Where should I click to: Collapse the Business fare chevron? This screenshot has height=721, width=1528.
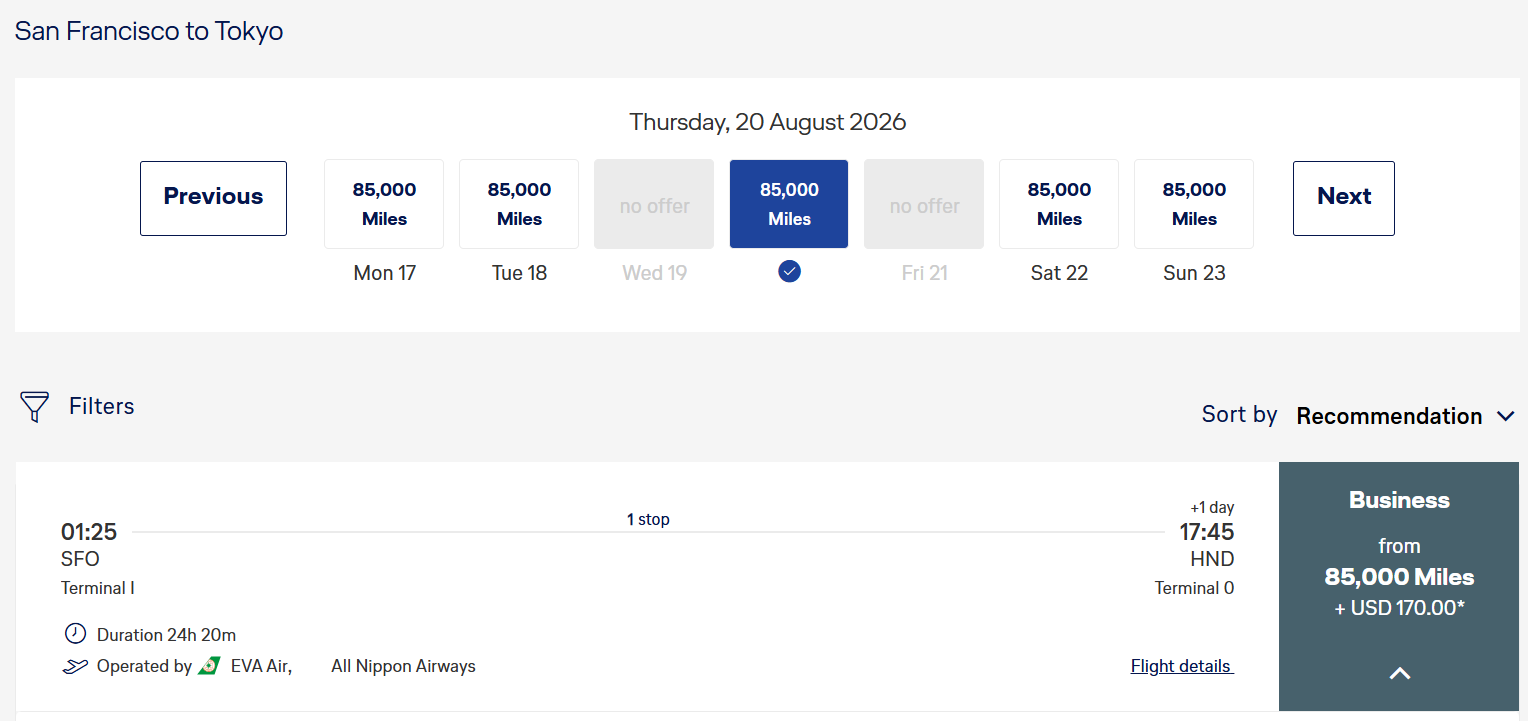1399,673
